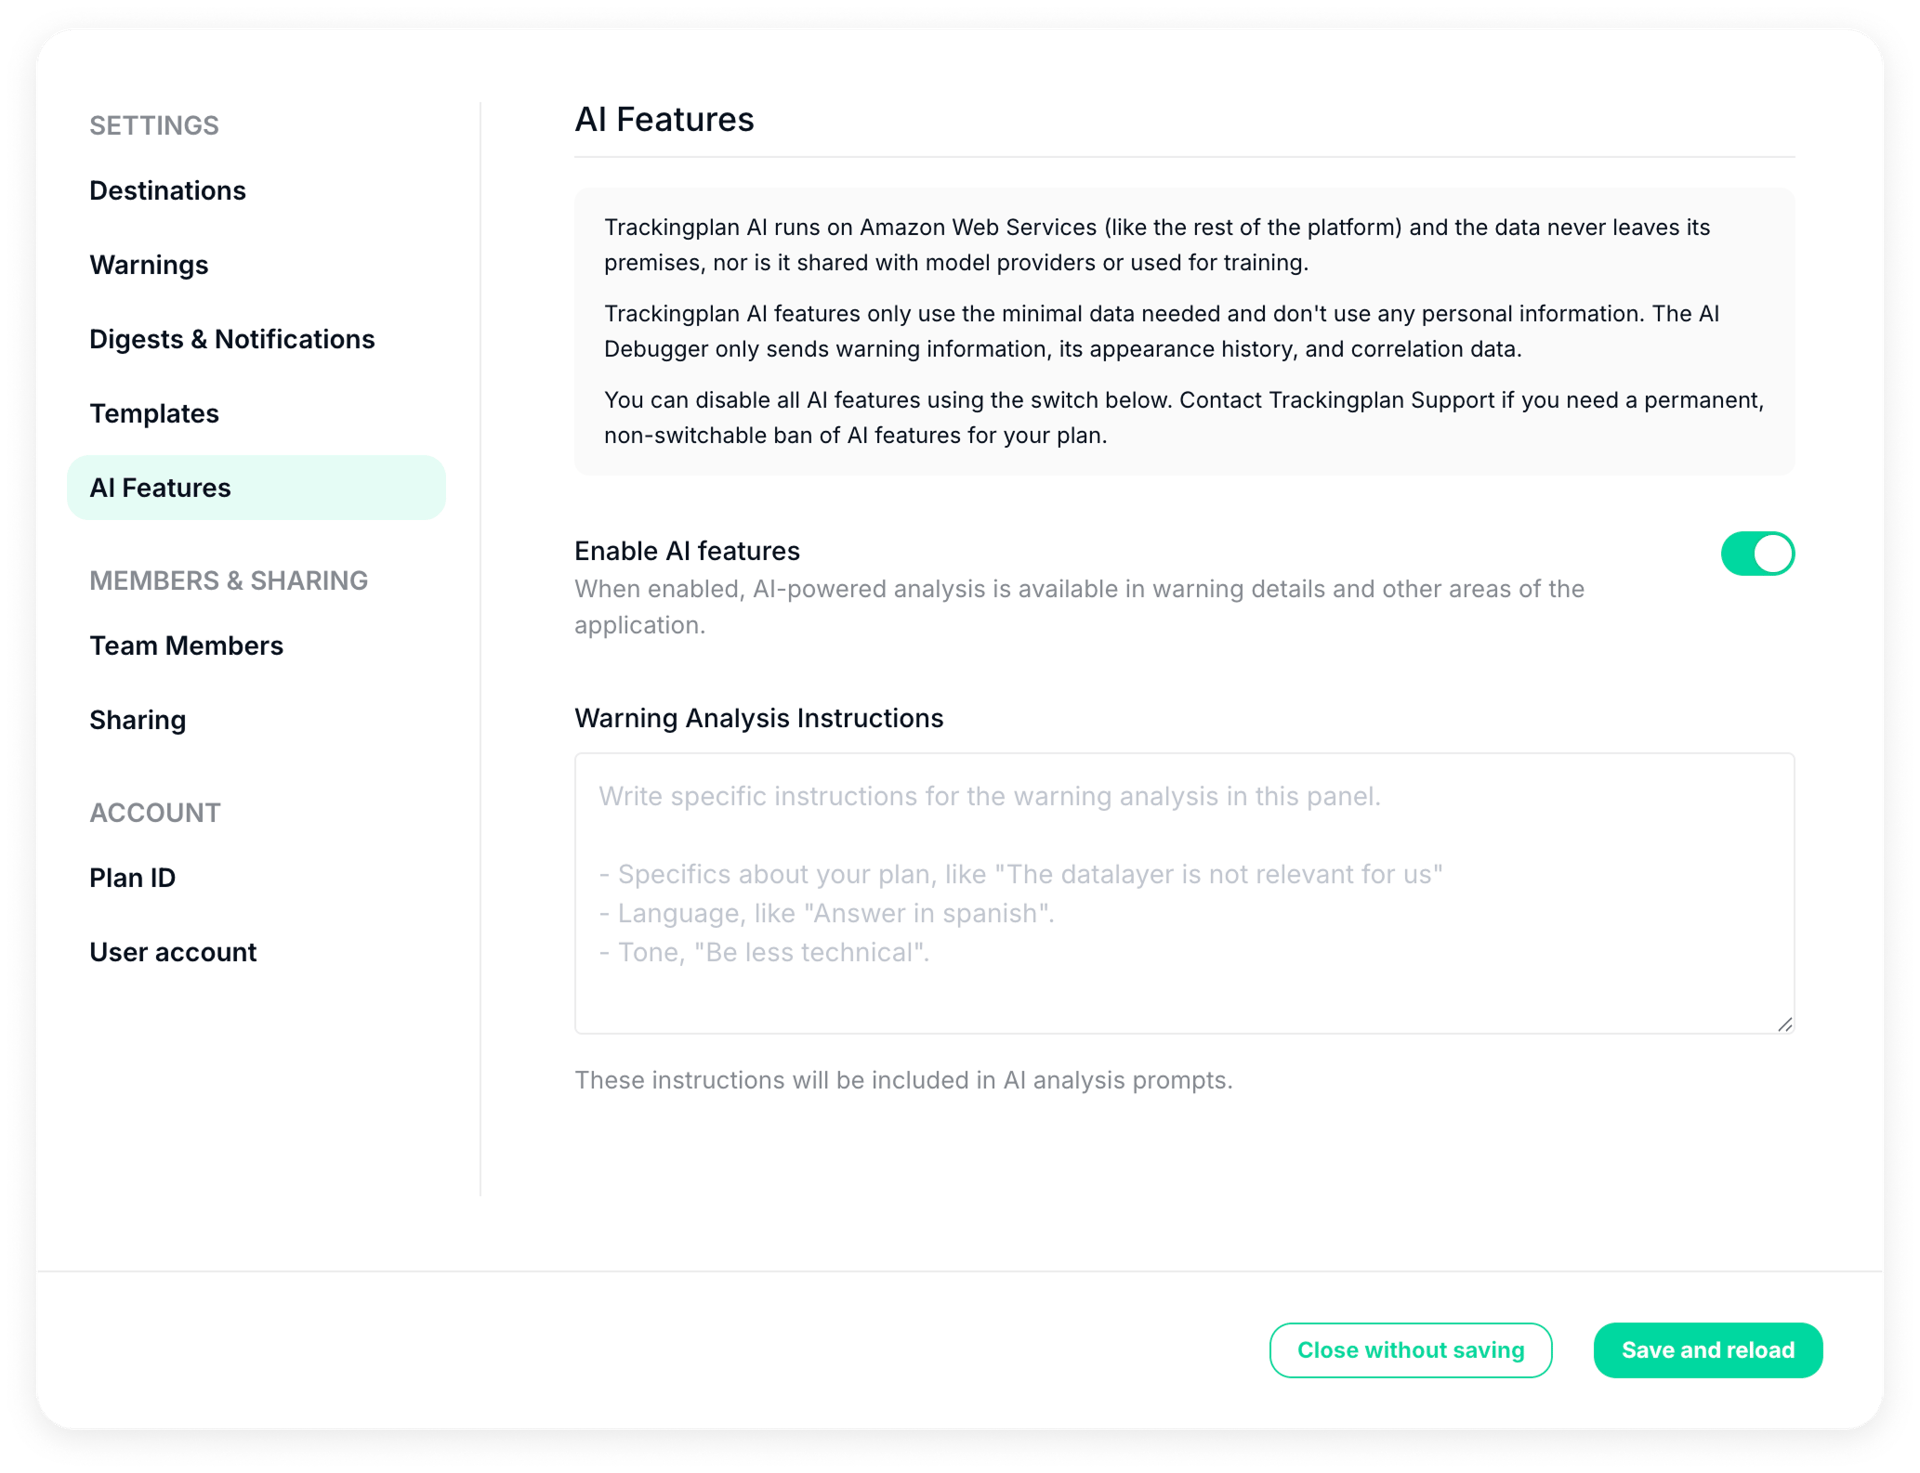Open Digests & Notifications section
This screenshot has height=1473, width=1920.
point(232,339)
